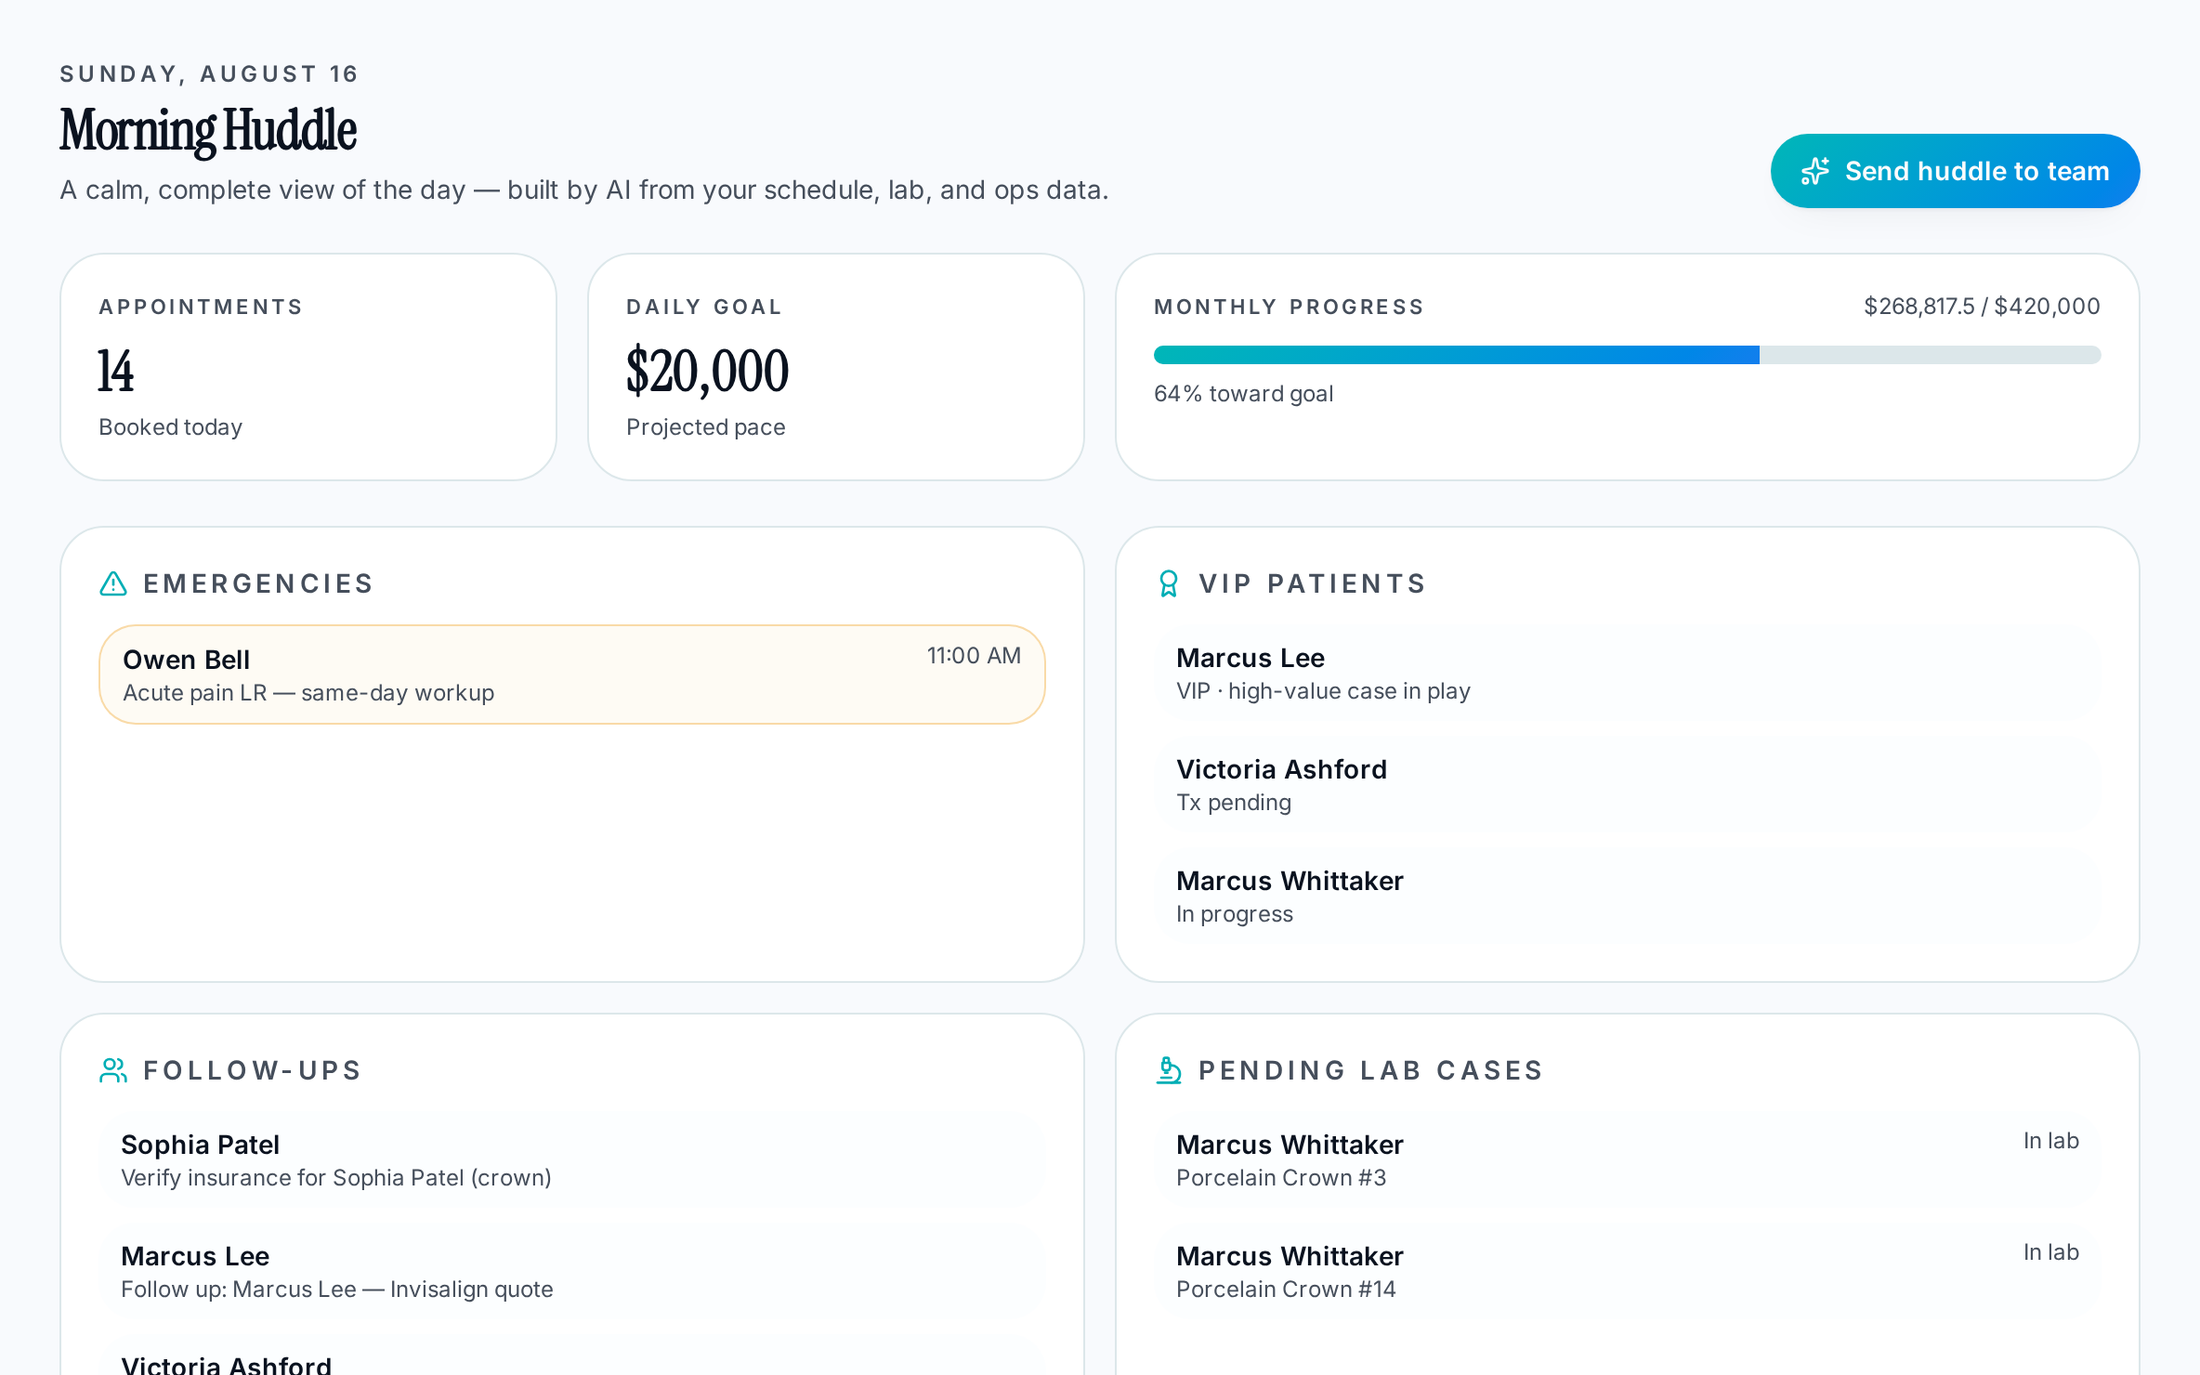
Task: Click the Daily Goal $20,000 card
Action: click(x=836, y=367)
